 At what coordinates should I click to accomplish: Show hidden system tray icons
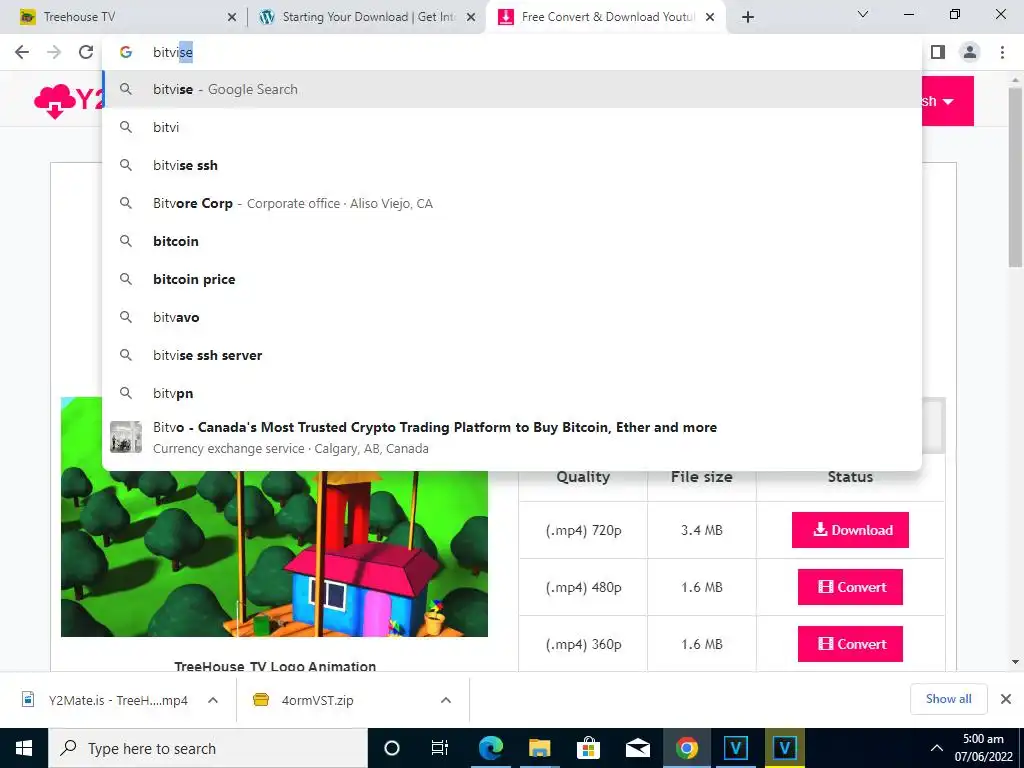pyautogui.click(x=936, y=748)
